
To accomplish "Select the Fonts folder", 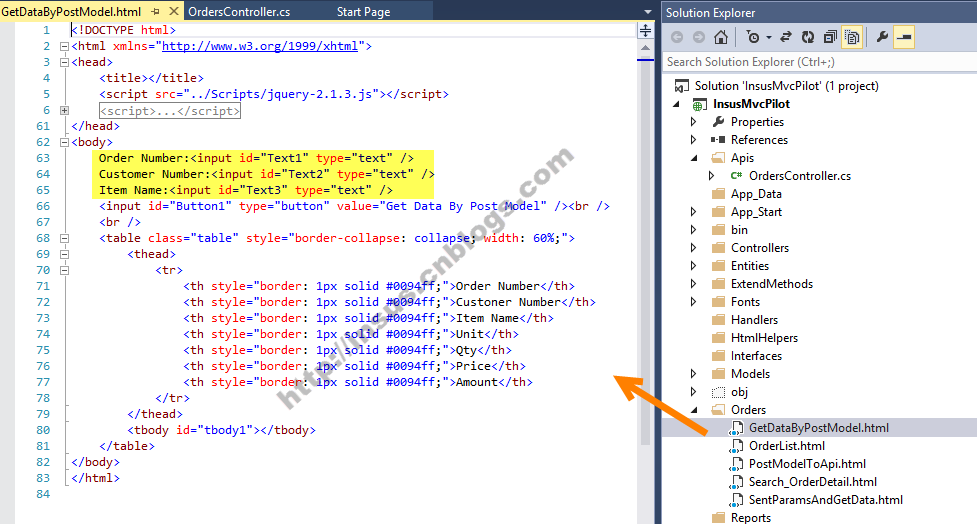I will pos(745,302).
